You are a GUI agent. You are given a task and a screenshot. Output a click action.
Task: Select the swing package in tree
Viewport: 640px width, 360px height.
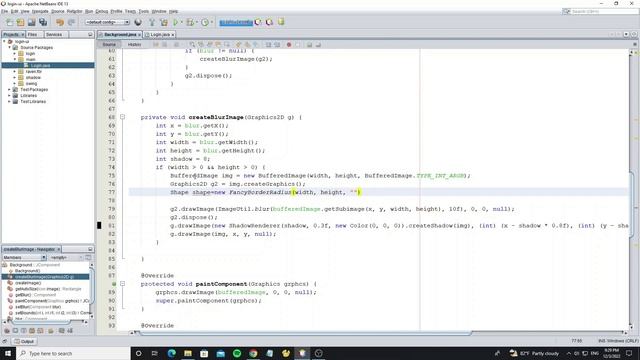click(x=31, y=83)
